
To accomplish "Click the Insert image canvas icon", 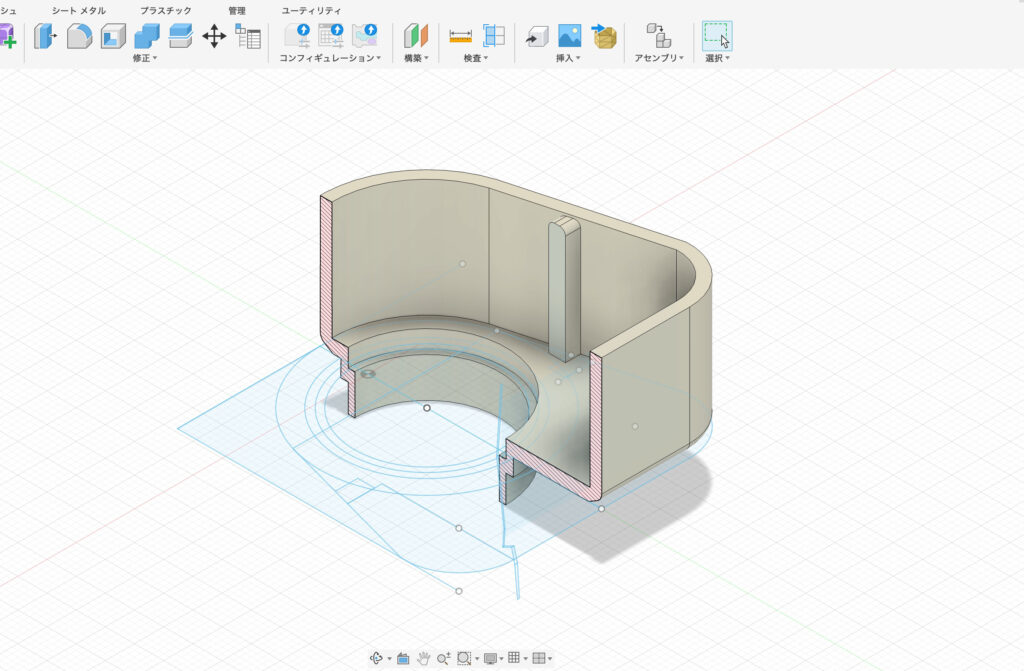I will click(x=569, y=37).
